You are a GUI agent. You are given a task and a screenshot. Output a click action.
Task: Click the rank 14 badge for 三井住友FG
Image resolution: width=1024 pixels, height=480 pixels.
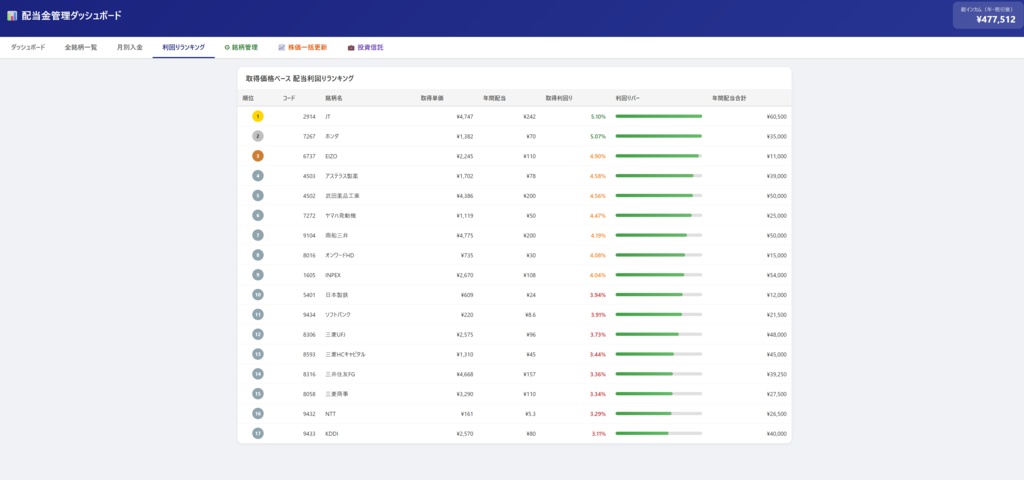point(258,374)
